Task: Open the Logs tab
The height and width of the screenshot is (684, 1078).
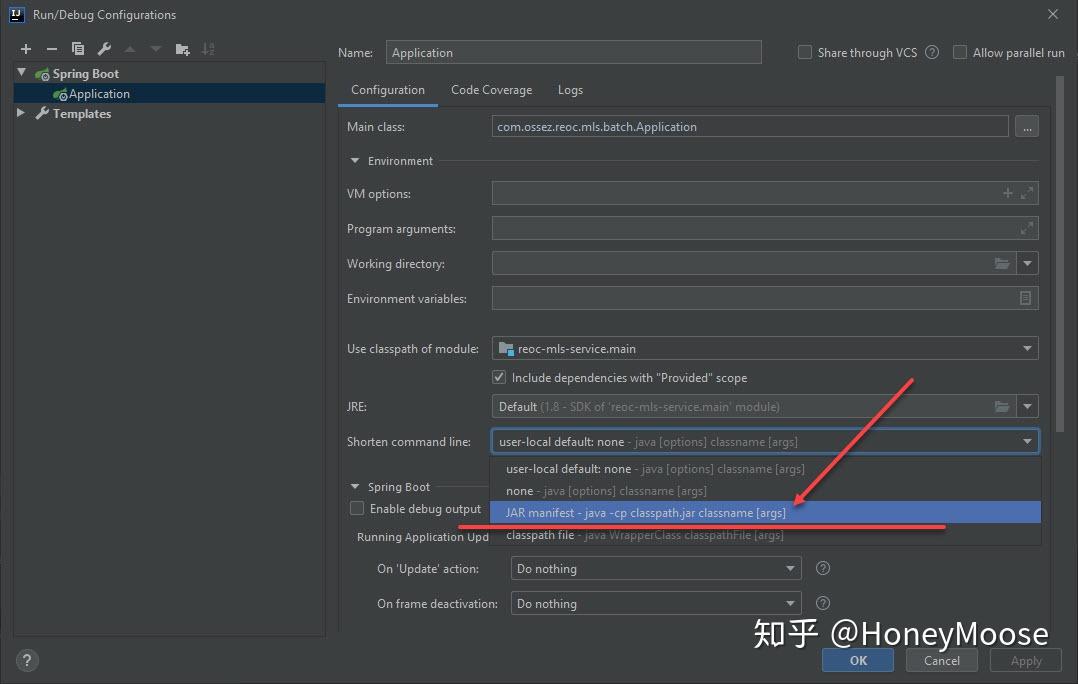Action: click(x=570, y=89)
